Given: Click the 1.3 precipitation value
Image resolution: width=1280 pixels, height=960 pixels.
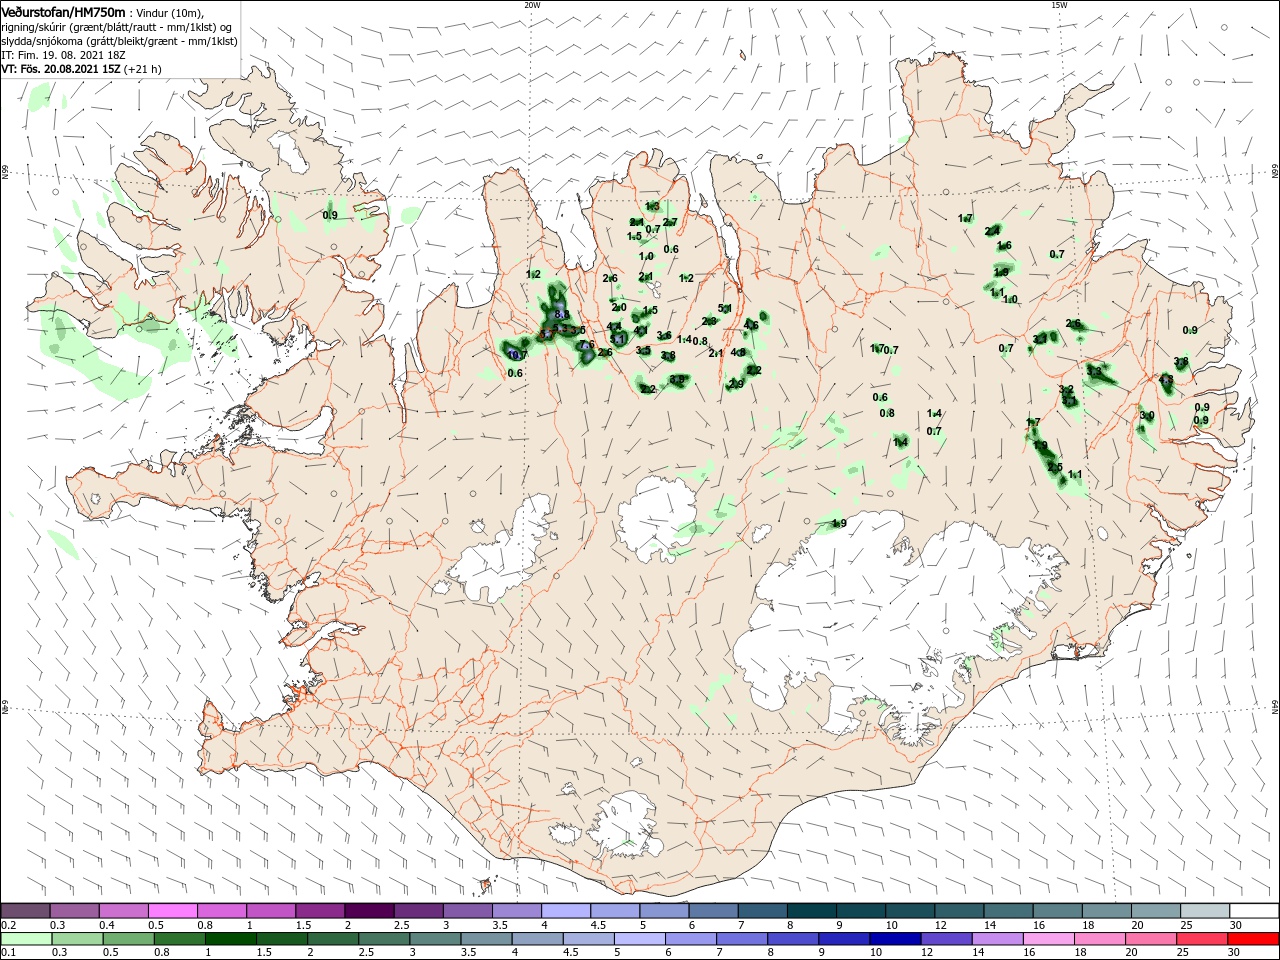Looking at the screenshot, I should click(x=652, y=206).
